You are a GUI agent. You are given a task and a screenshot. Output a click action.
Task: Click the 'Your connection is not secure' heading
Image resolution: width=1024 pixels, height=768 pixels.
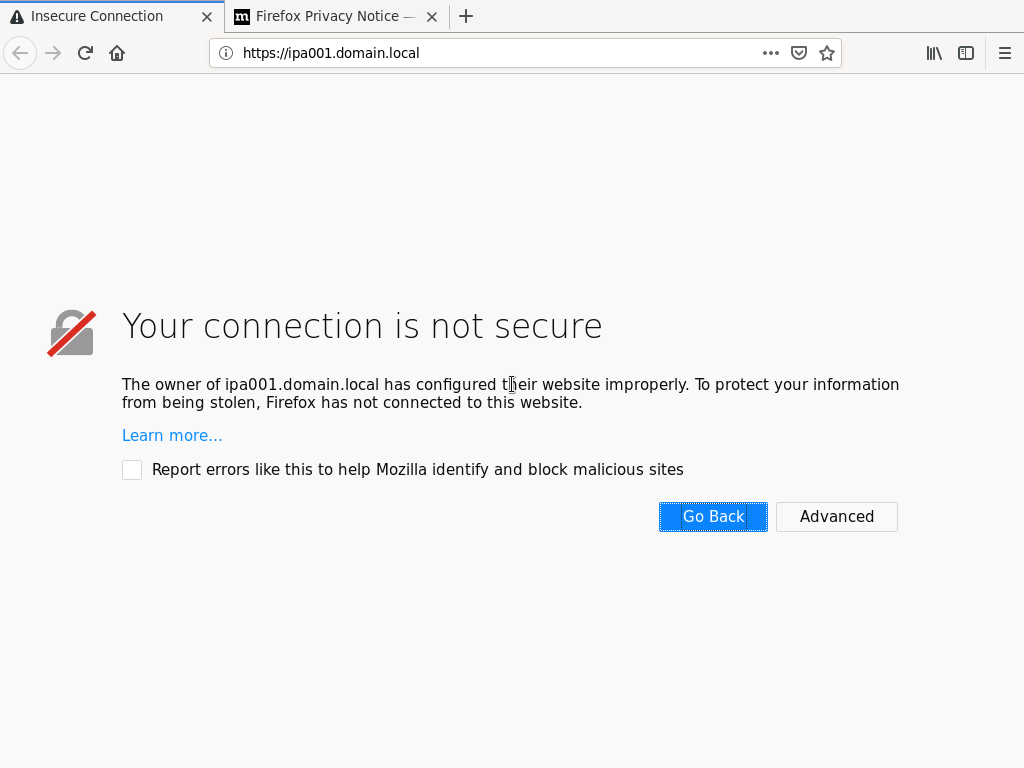tap(362, 325)
